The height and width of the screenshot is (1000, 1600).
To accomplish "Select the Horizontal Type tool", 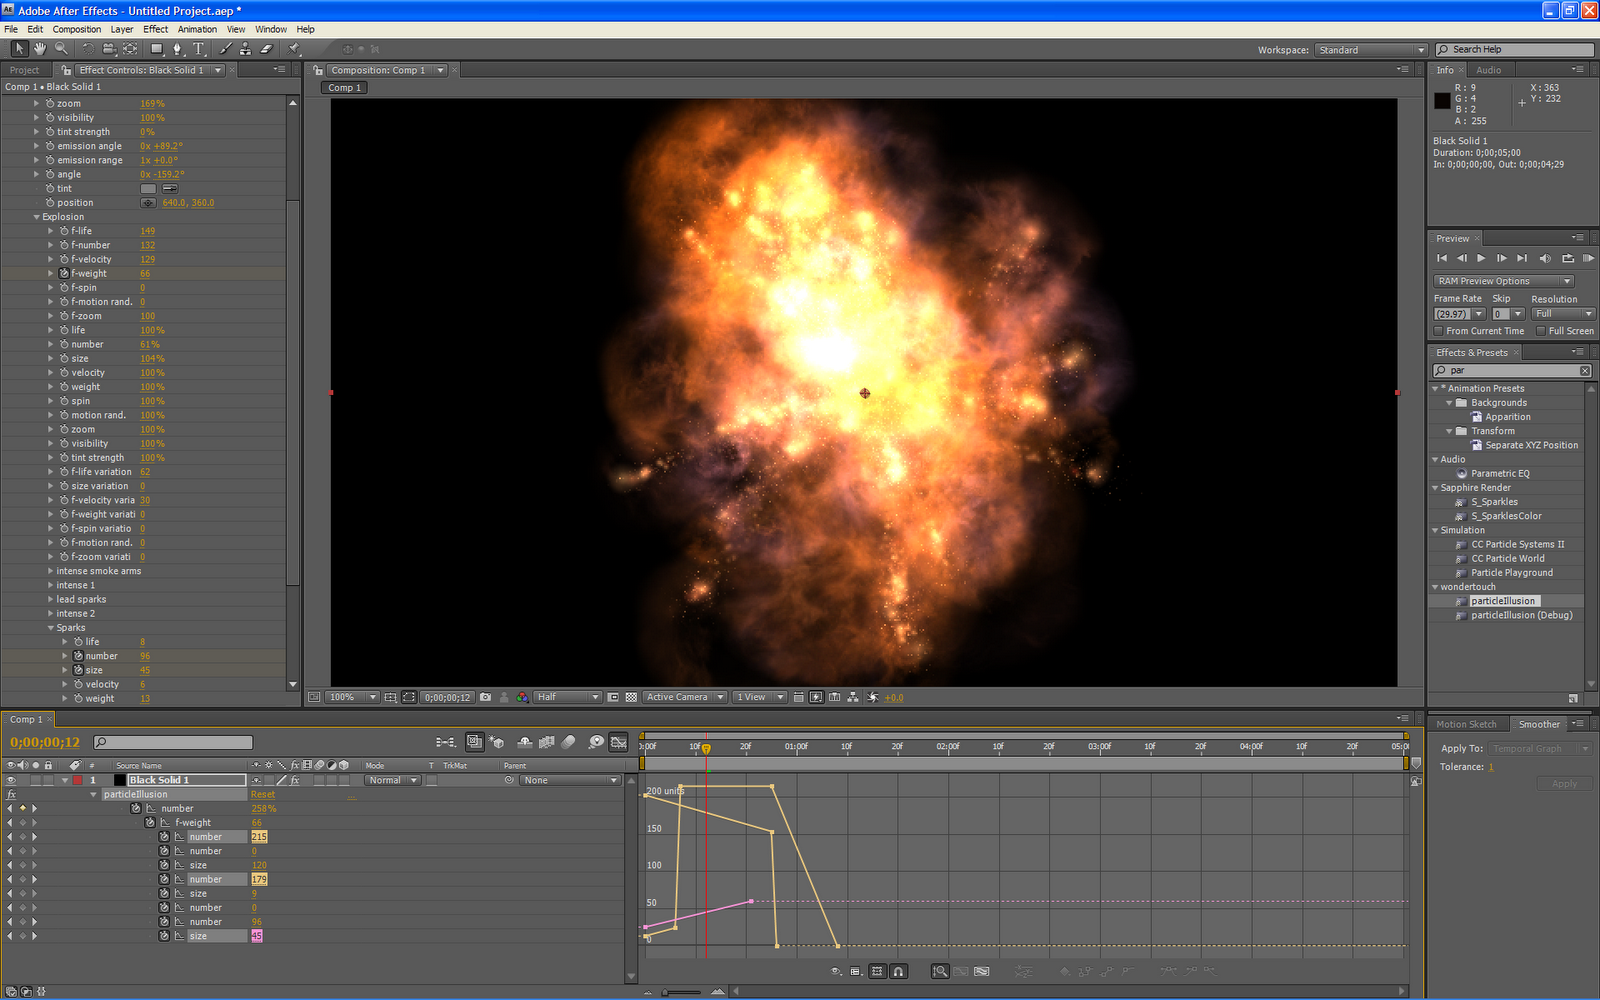I will (x=199, y=48).
